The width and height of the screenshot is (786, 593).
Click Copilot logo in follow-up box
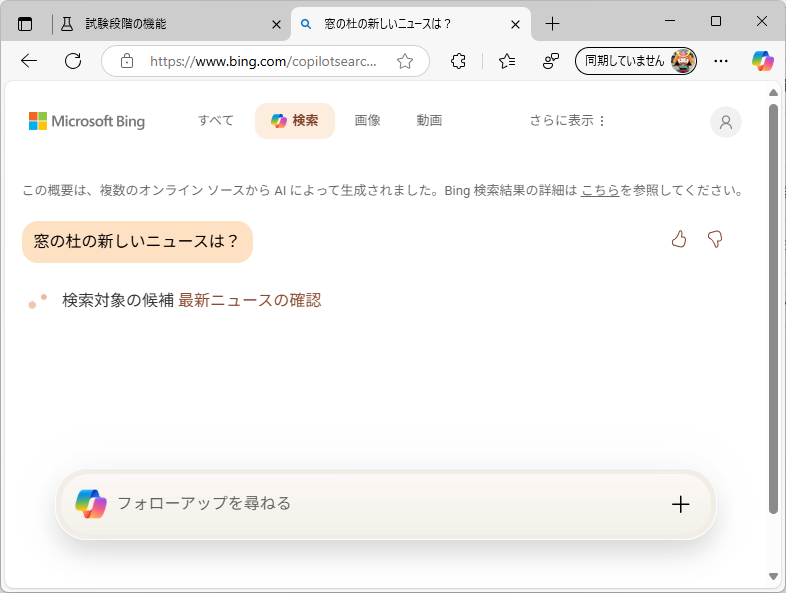(91, 504)
